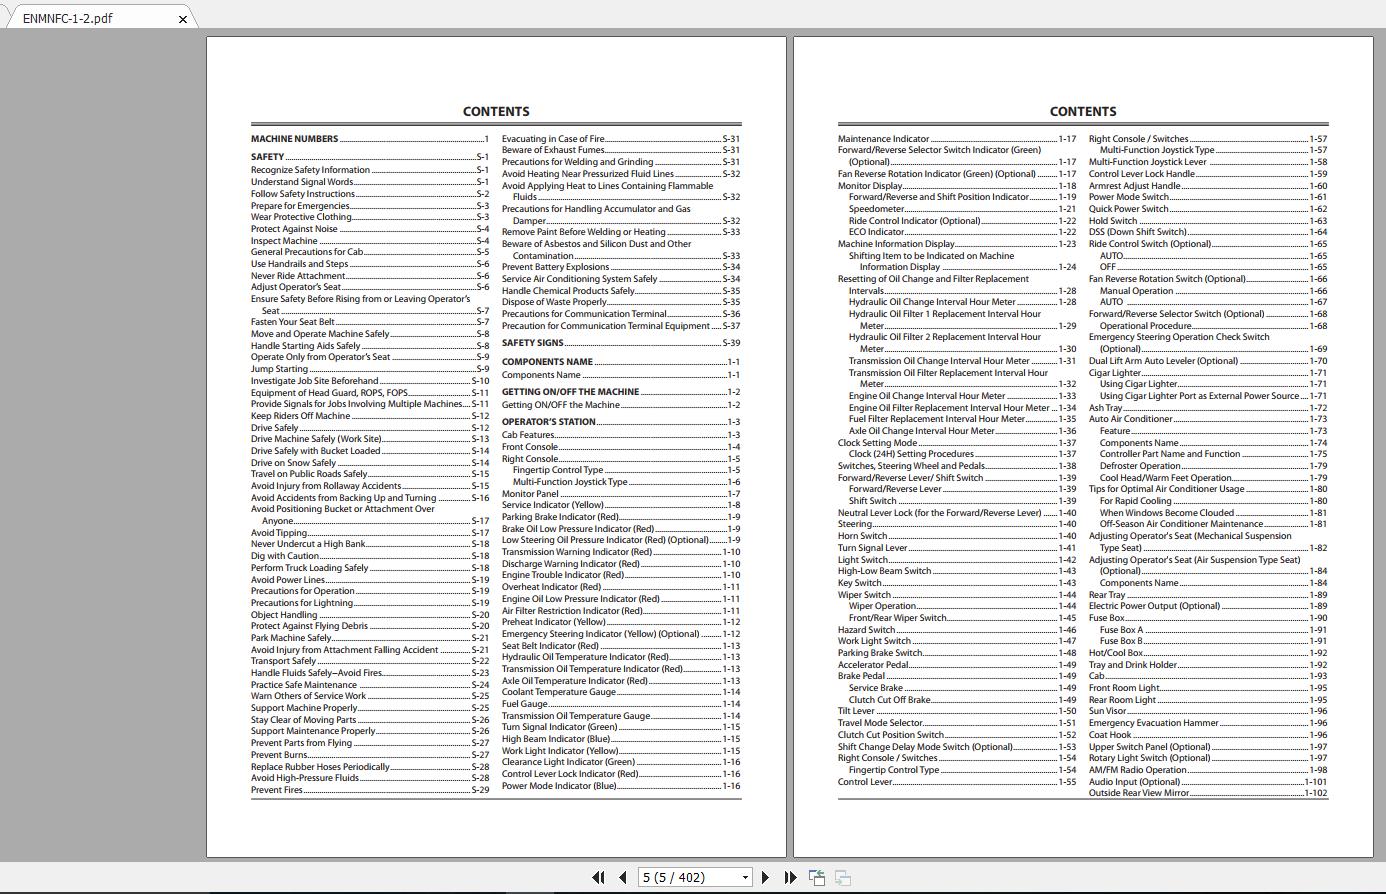
Task: Click the Protect Against Noise entry
Action: [x=370, y=229]
